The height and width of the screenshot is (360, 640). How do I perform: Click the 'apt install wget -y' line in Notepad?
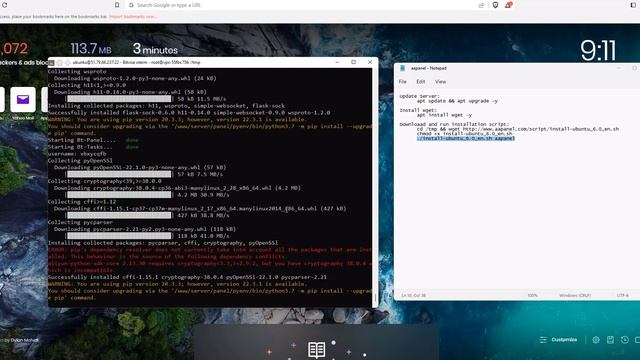[x=444, y=115]
